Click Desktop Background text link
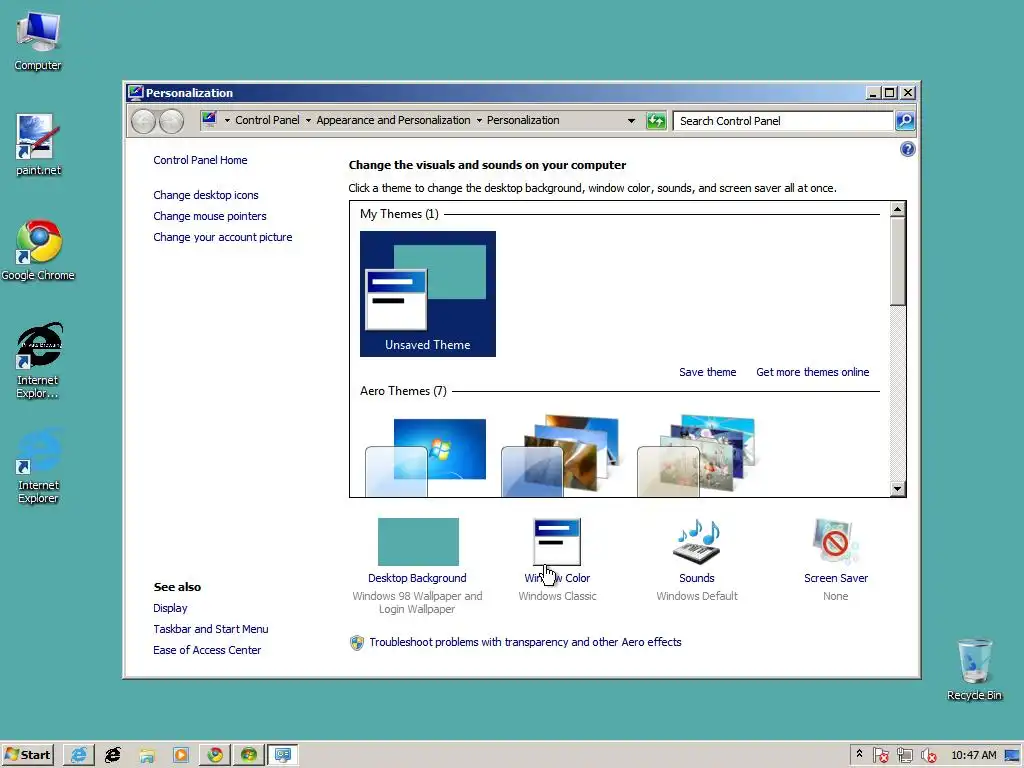The width and height of the screenshot is (1024, 768). pyautogui.click(x=417, y=578)
